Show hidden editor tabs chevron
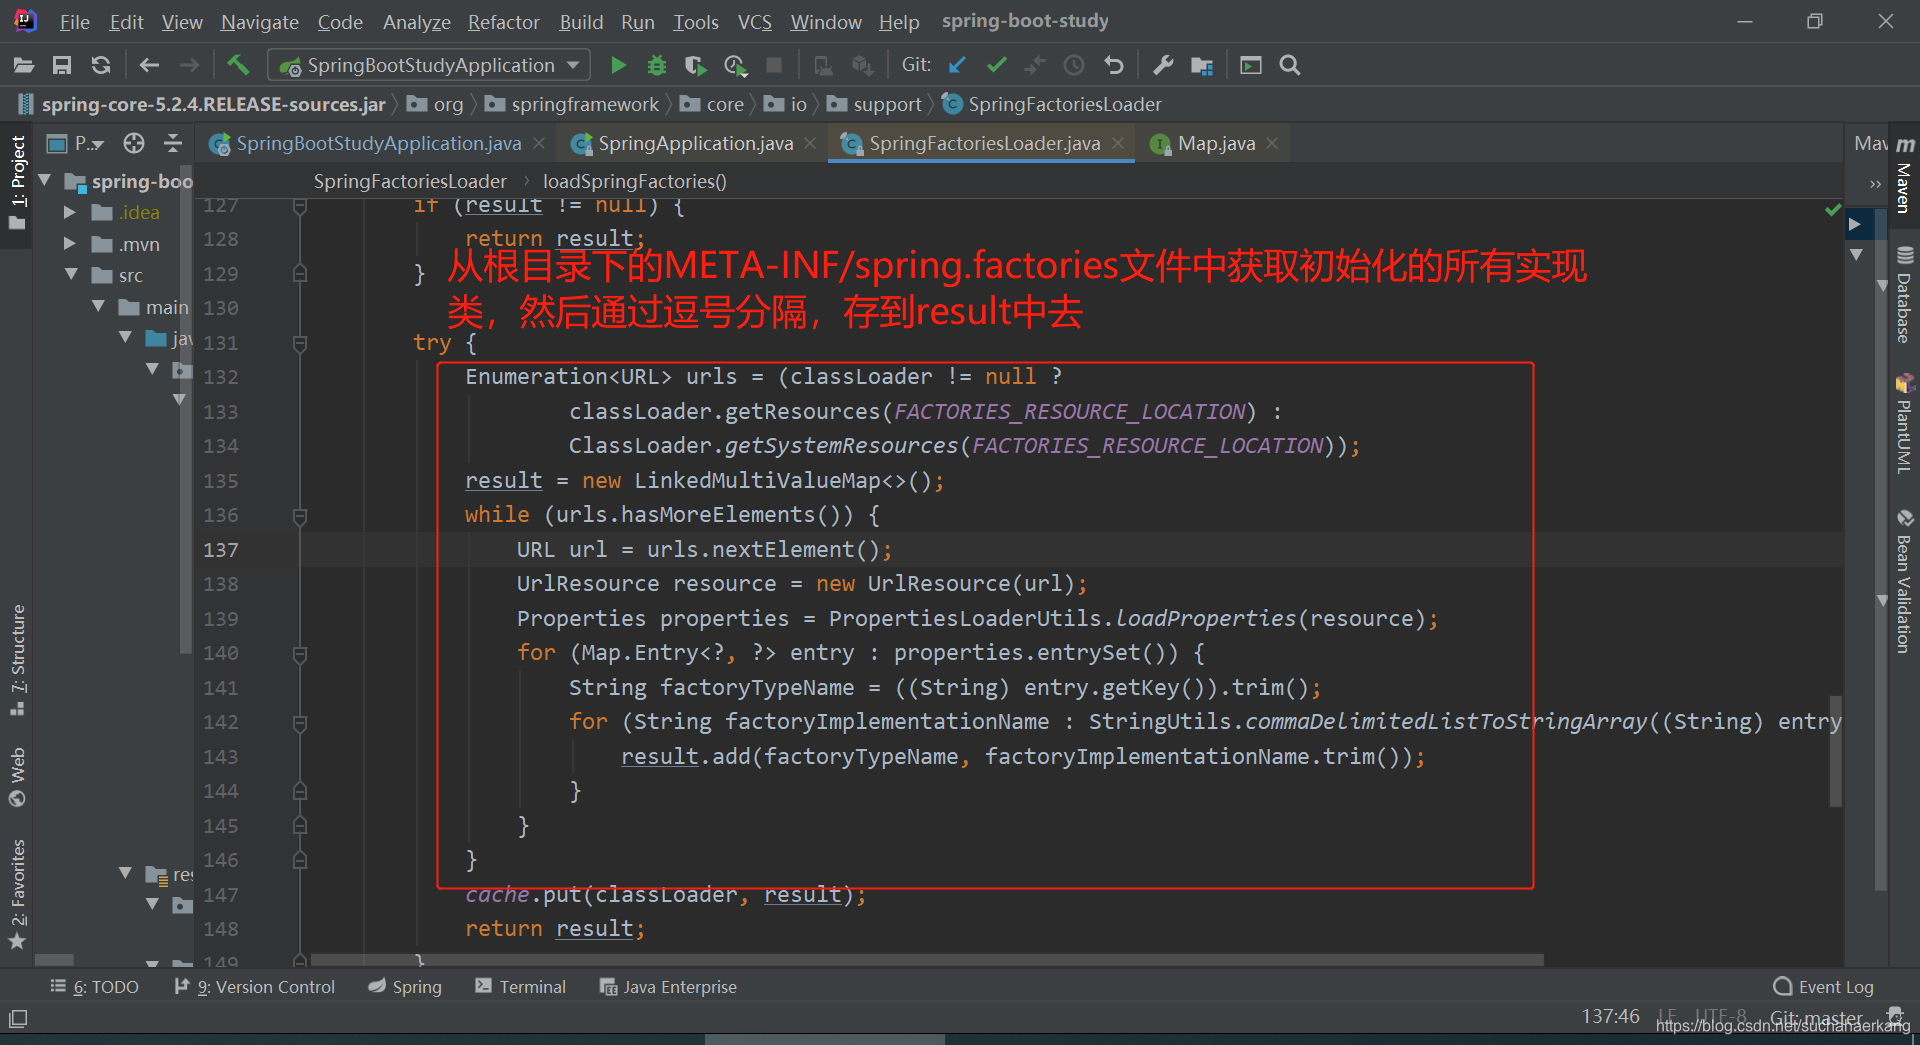 click(x=1874, y=183)
